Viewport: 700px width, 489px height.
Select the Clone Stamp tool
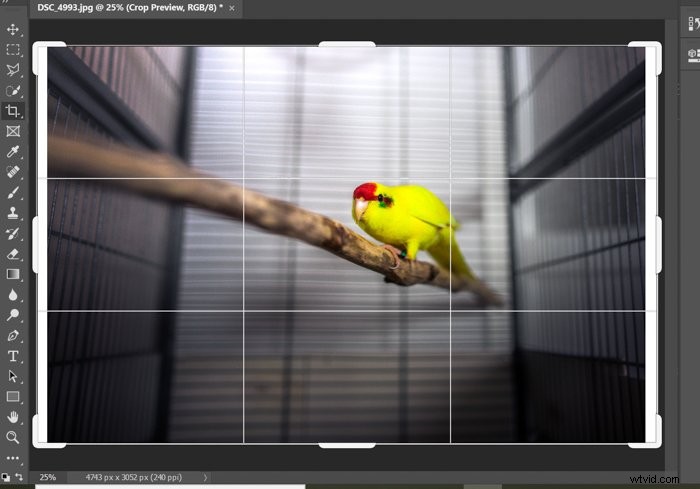click(x=12, y=213)
